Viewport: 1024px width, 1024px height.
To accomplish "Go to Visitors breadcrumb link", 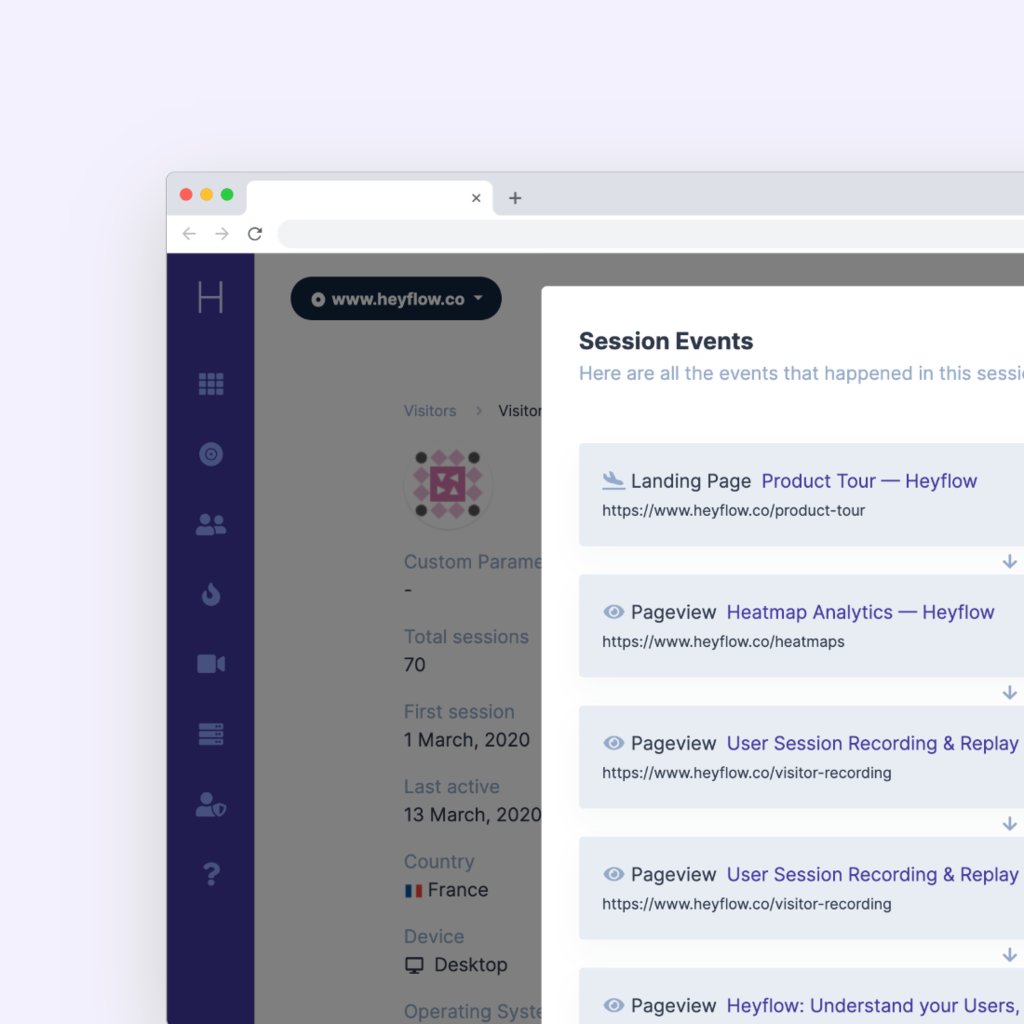I will (x=430, y=411).
